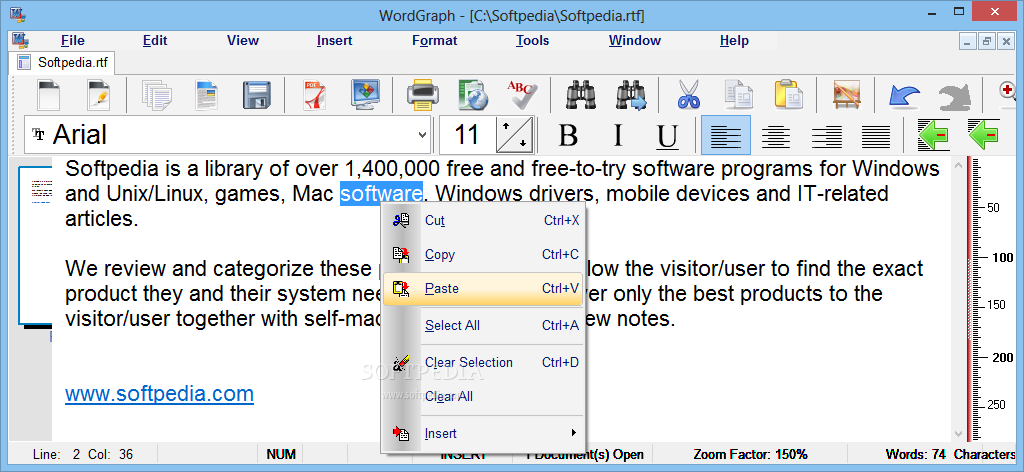Open the Insert menu in menu bar
This screenshot has height=472, width=1024.
[334, 40]
